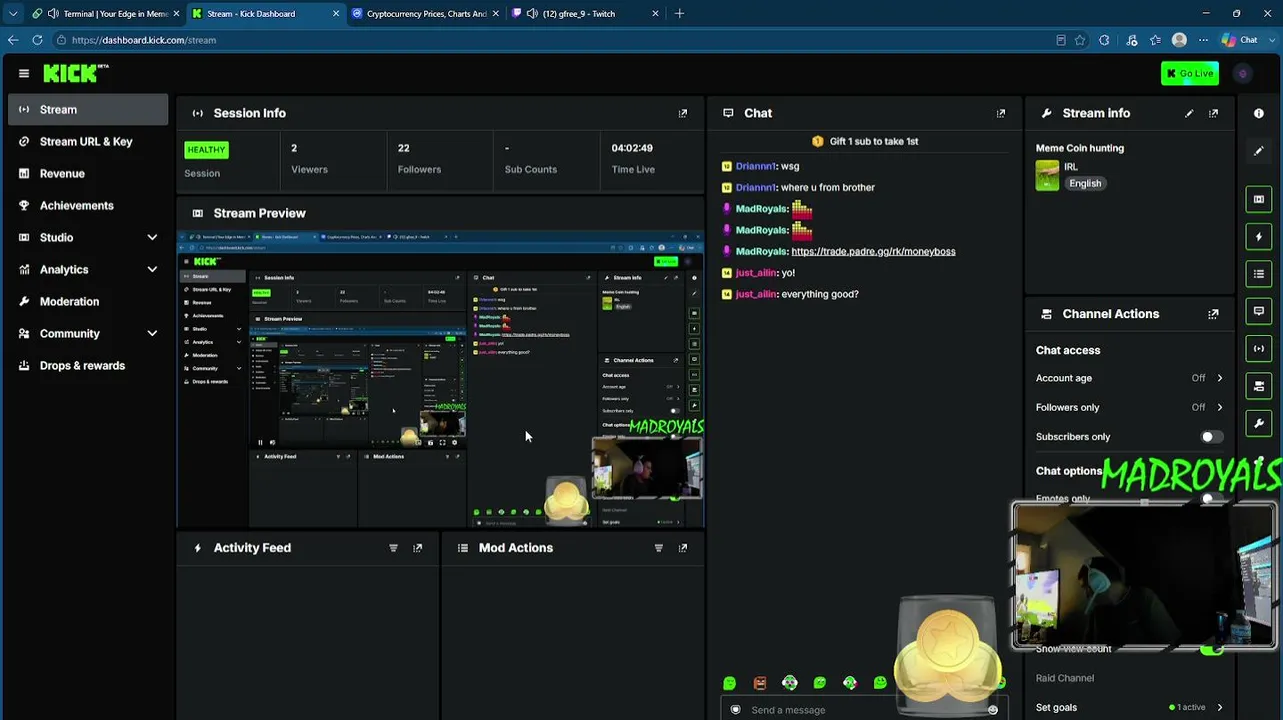Toggle the activity feed lightning icon in right rail

[x=1259, y=237]
